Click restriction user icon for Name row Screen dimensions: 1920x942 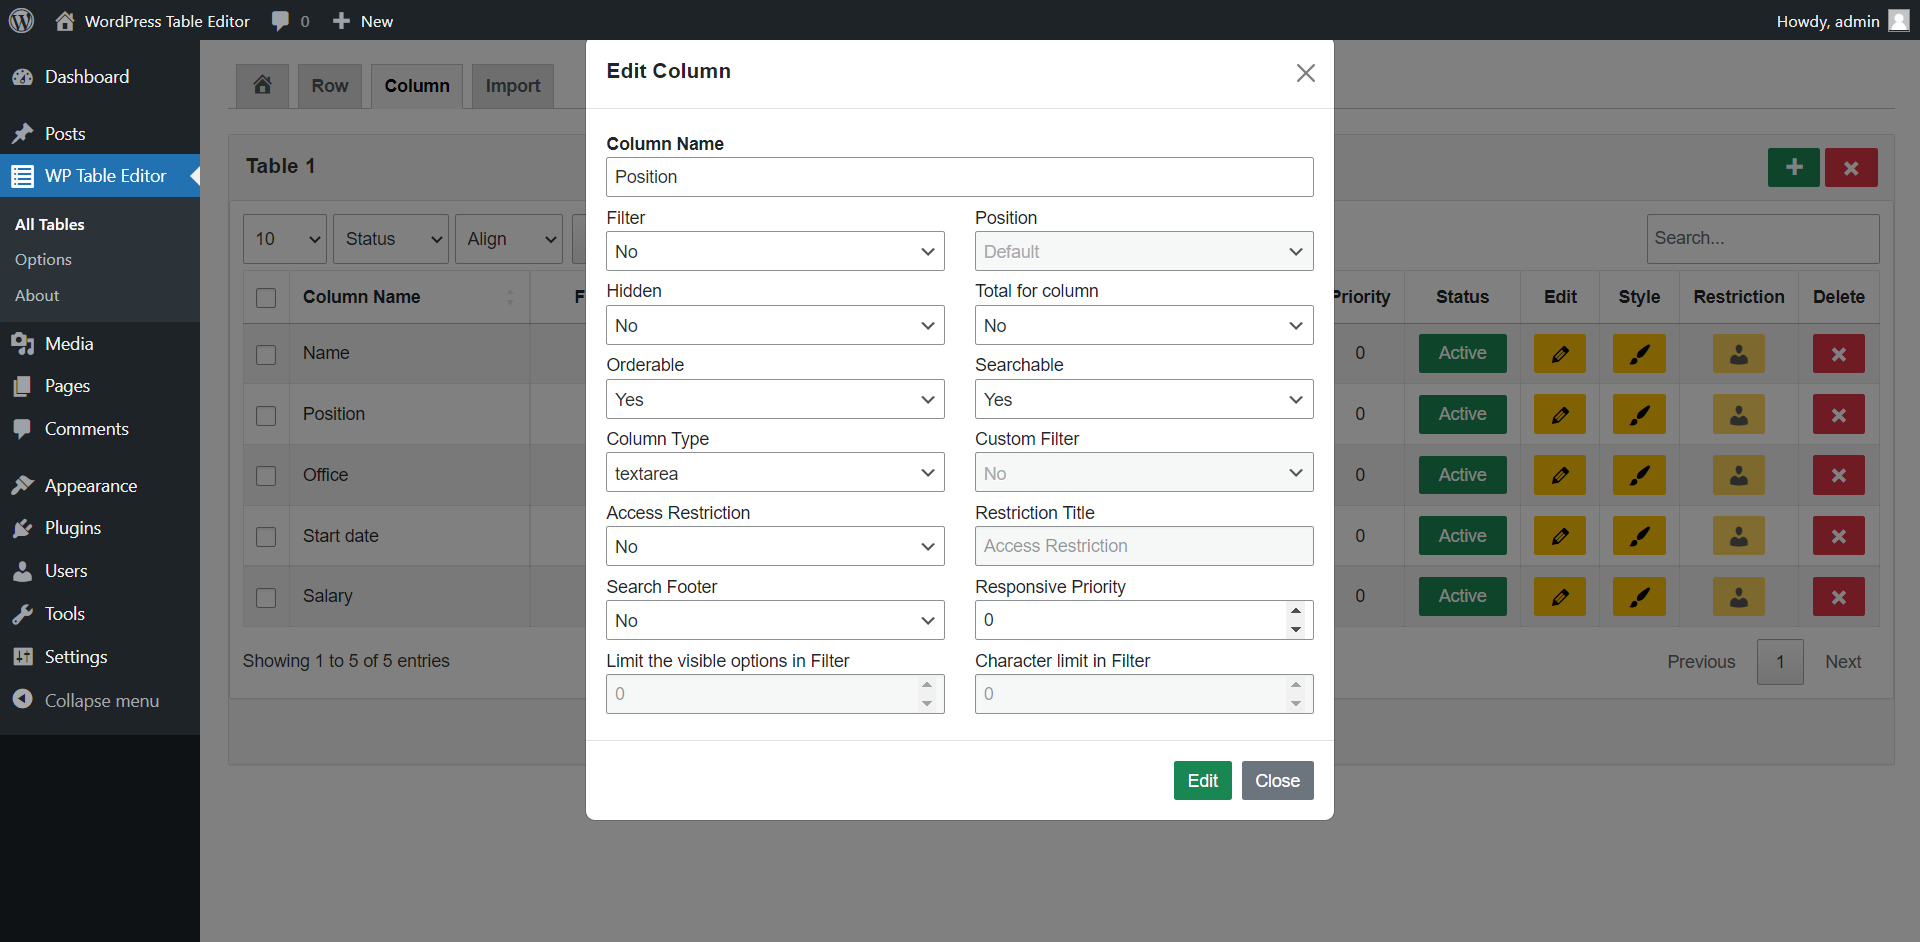pyautogui.click(x=1739, y=354)
